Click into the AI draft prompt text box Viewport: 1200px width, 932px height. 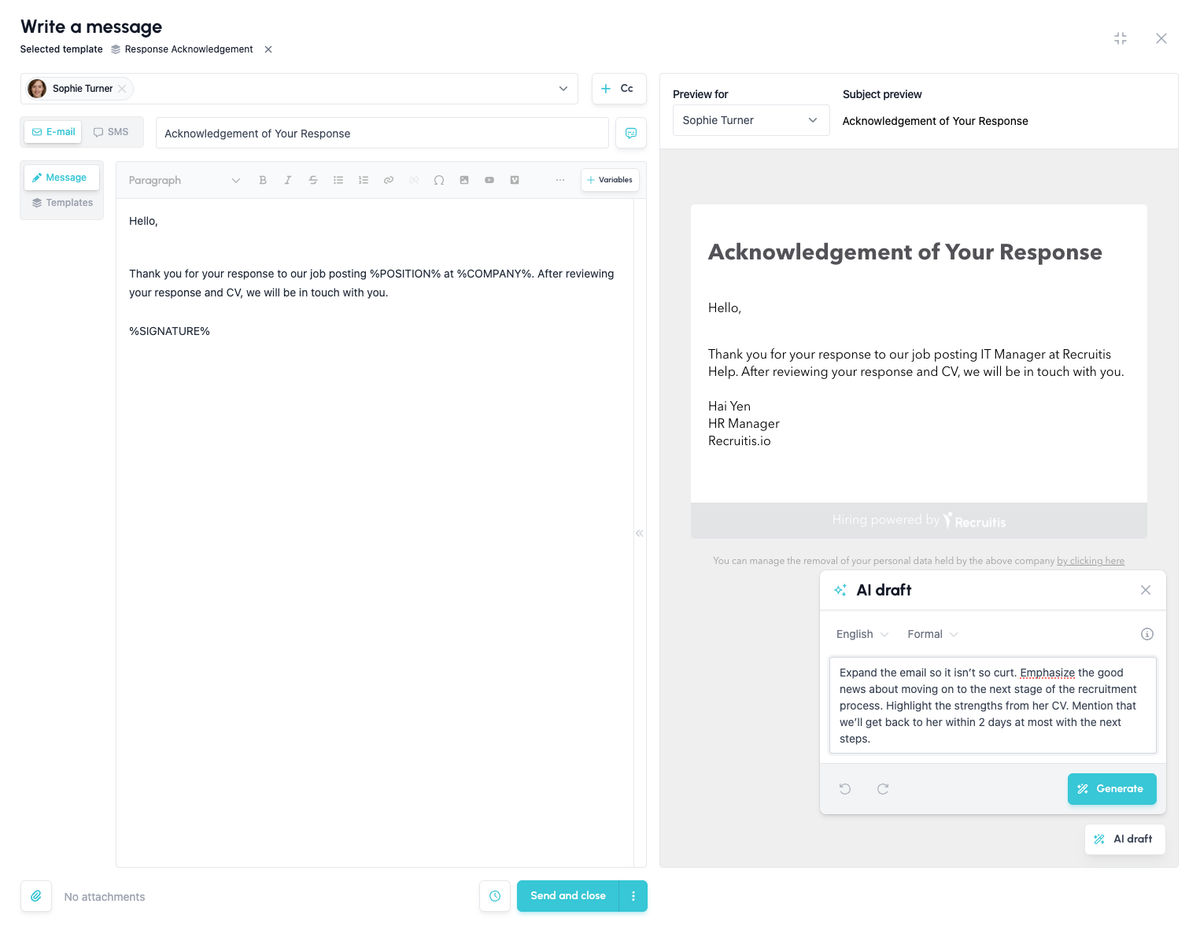point(993,705)
